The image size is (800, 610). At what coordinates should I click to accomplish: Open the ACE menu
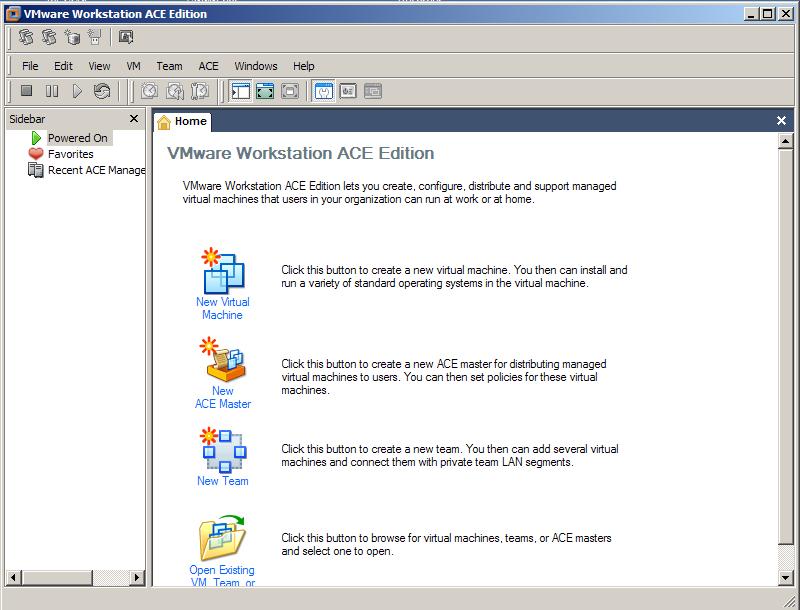(208, 66)
